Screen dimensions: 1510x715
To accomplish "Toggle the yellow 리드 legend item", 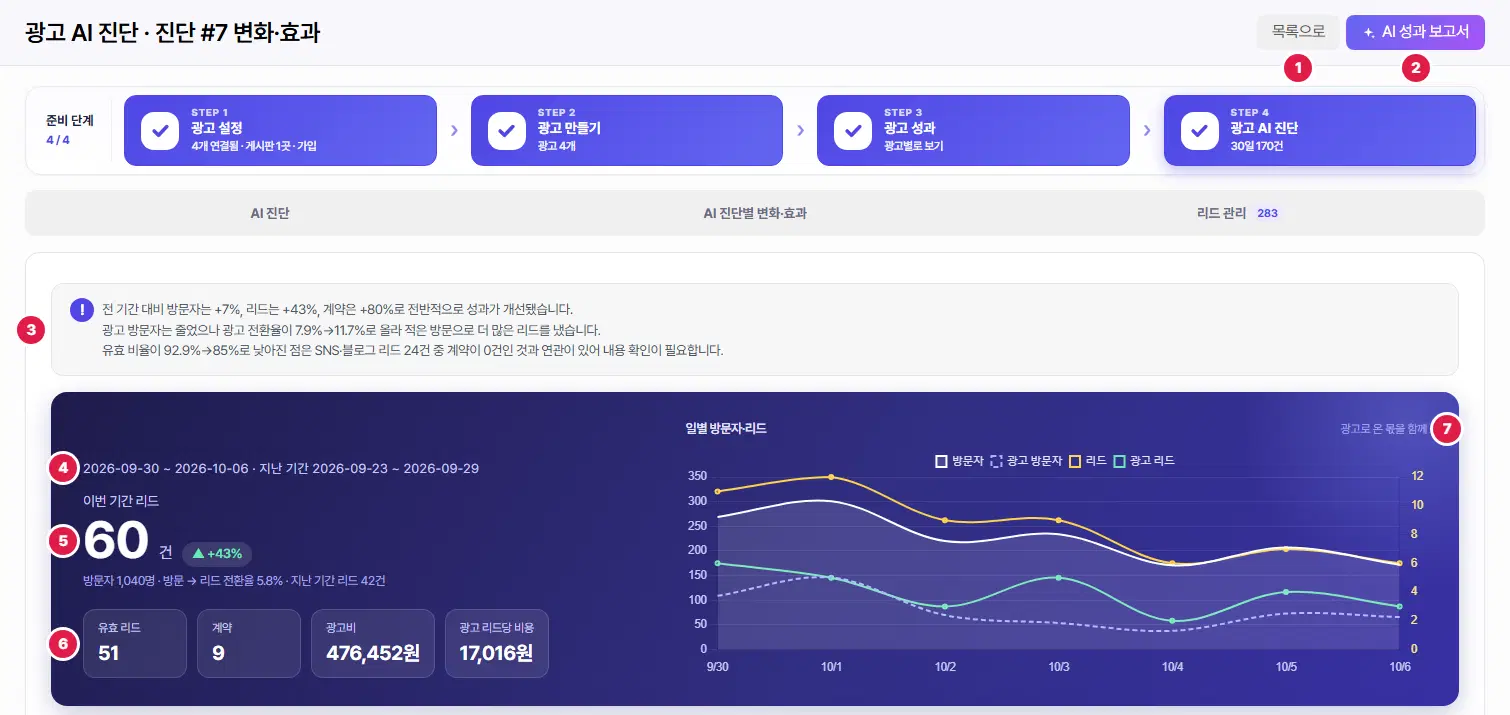I will click(1088, 461).
